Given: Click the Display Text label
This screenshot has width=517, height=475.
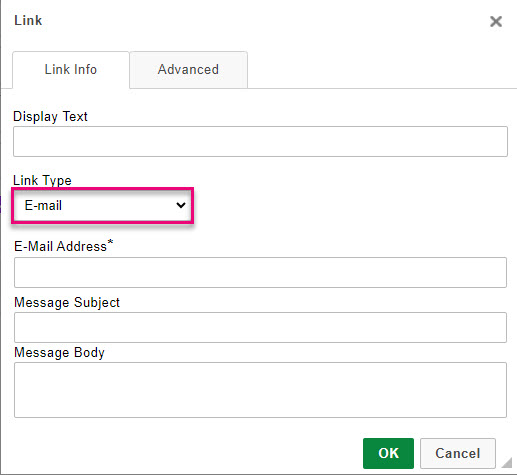Looking at the screenshot, I should click(50, 117).
